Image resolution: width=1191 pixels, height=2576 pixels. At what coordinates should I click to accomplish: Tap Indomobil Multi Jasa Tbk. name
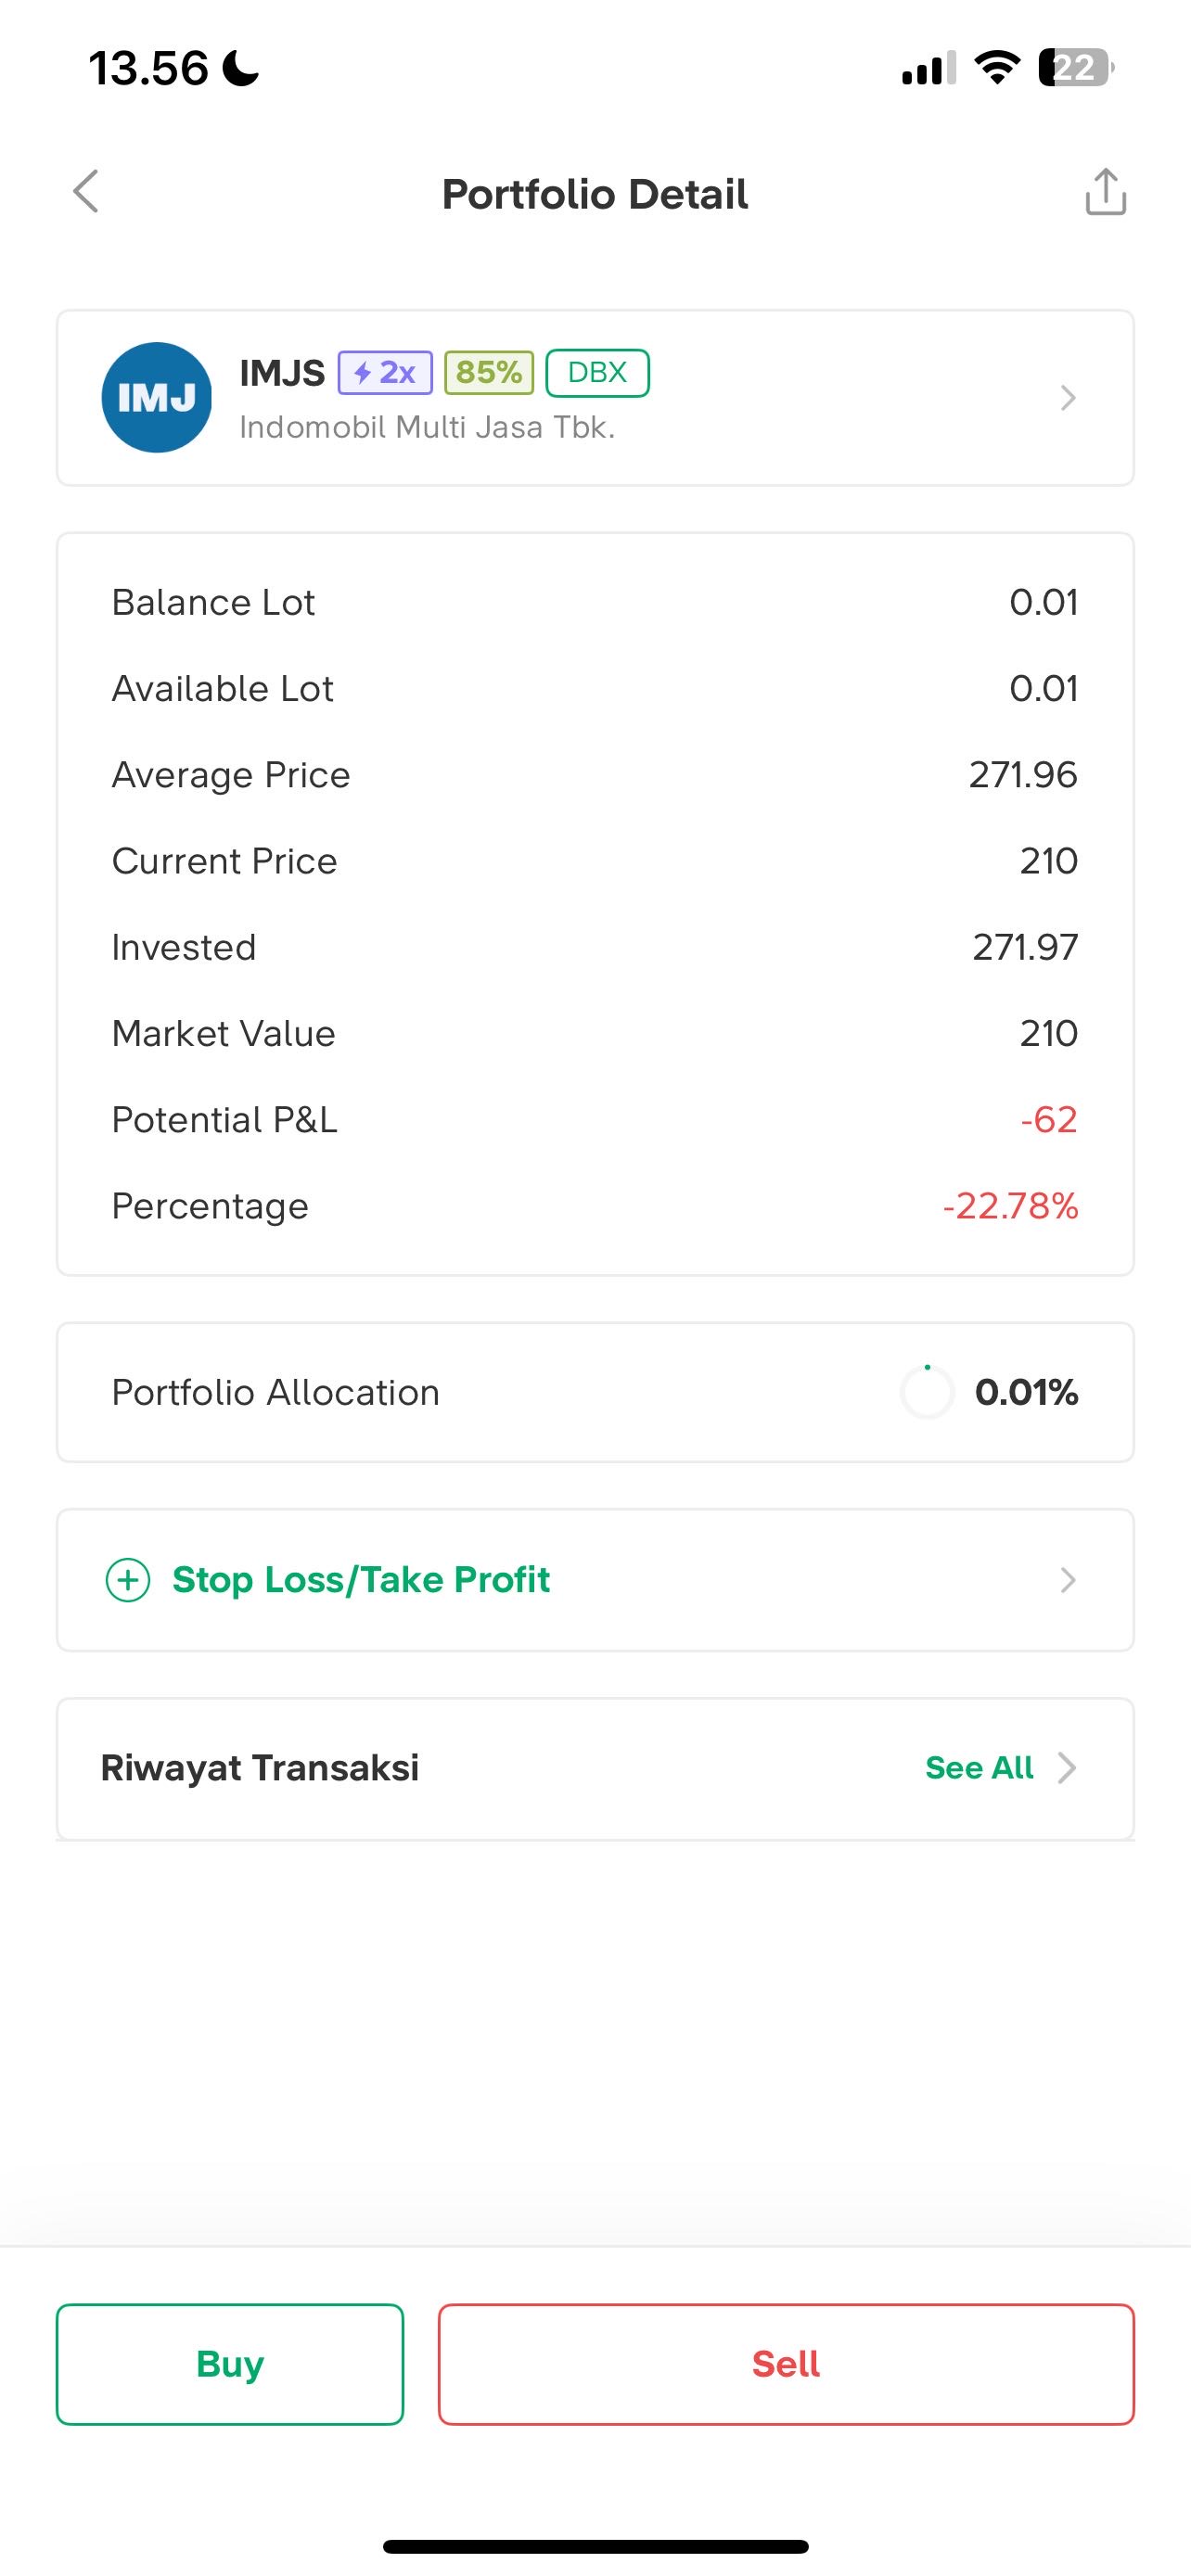(x=427, y=427)
